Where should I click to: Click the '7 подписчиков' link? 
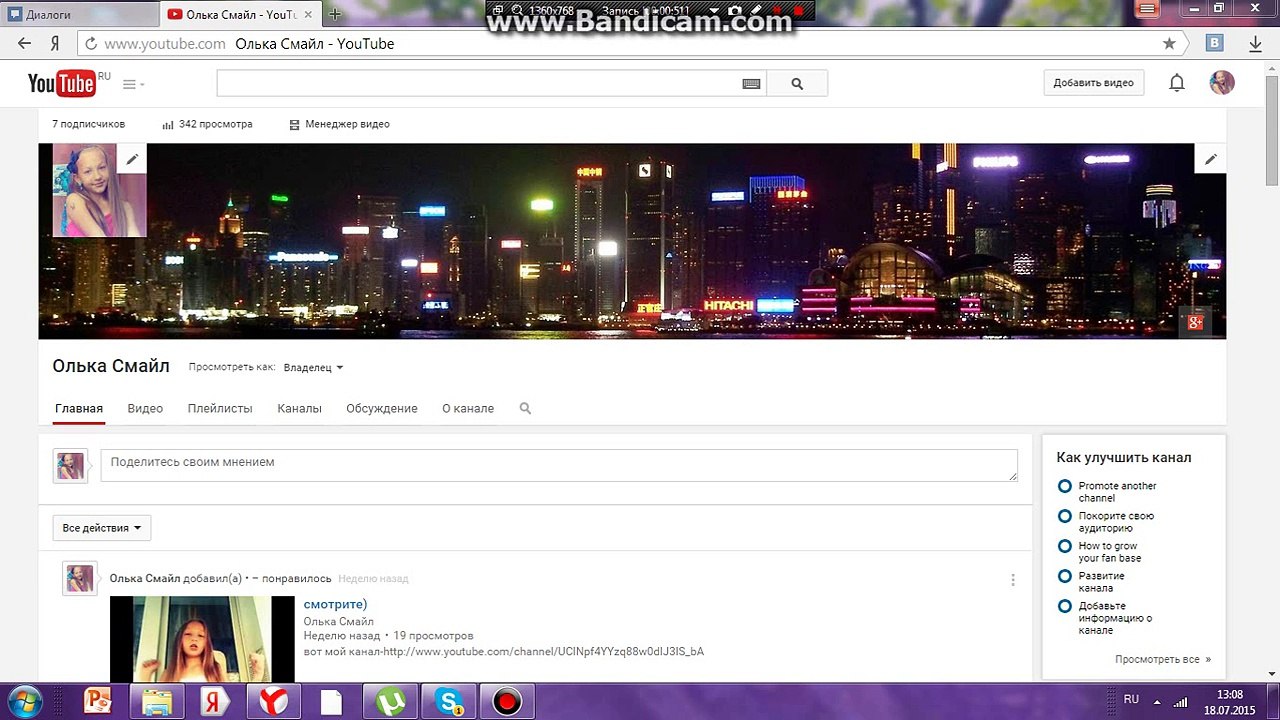pos(89,124)
